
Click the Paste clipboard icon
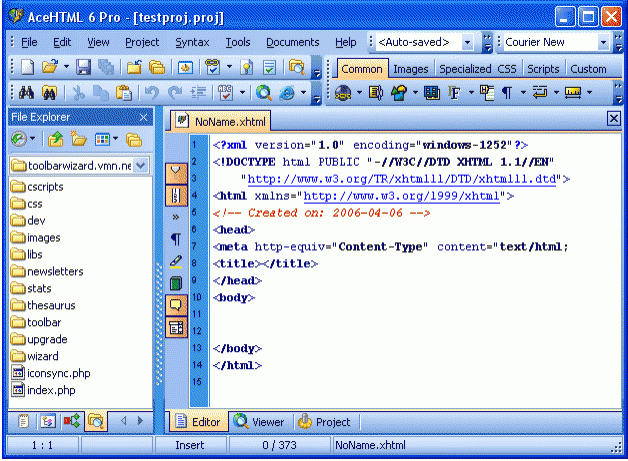[124, 93]
